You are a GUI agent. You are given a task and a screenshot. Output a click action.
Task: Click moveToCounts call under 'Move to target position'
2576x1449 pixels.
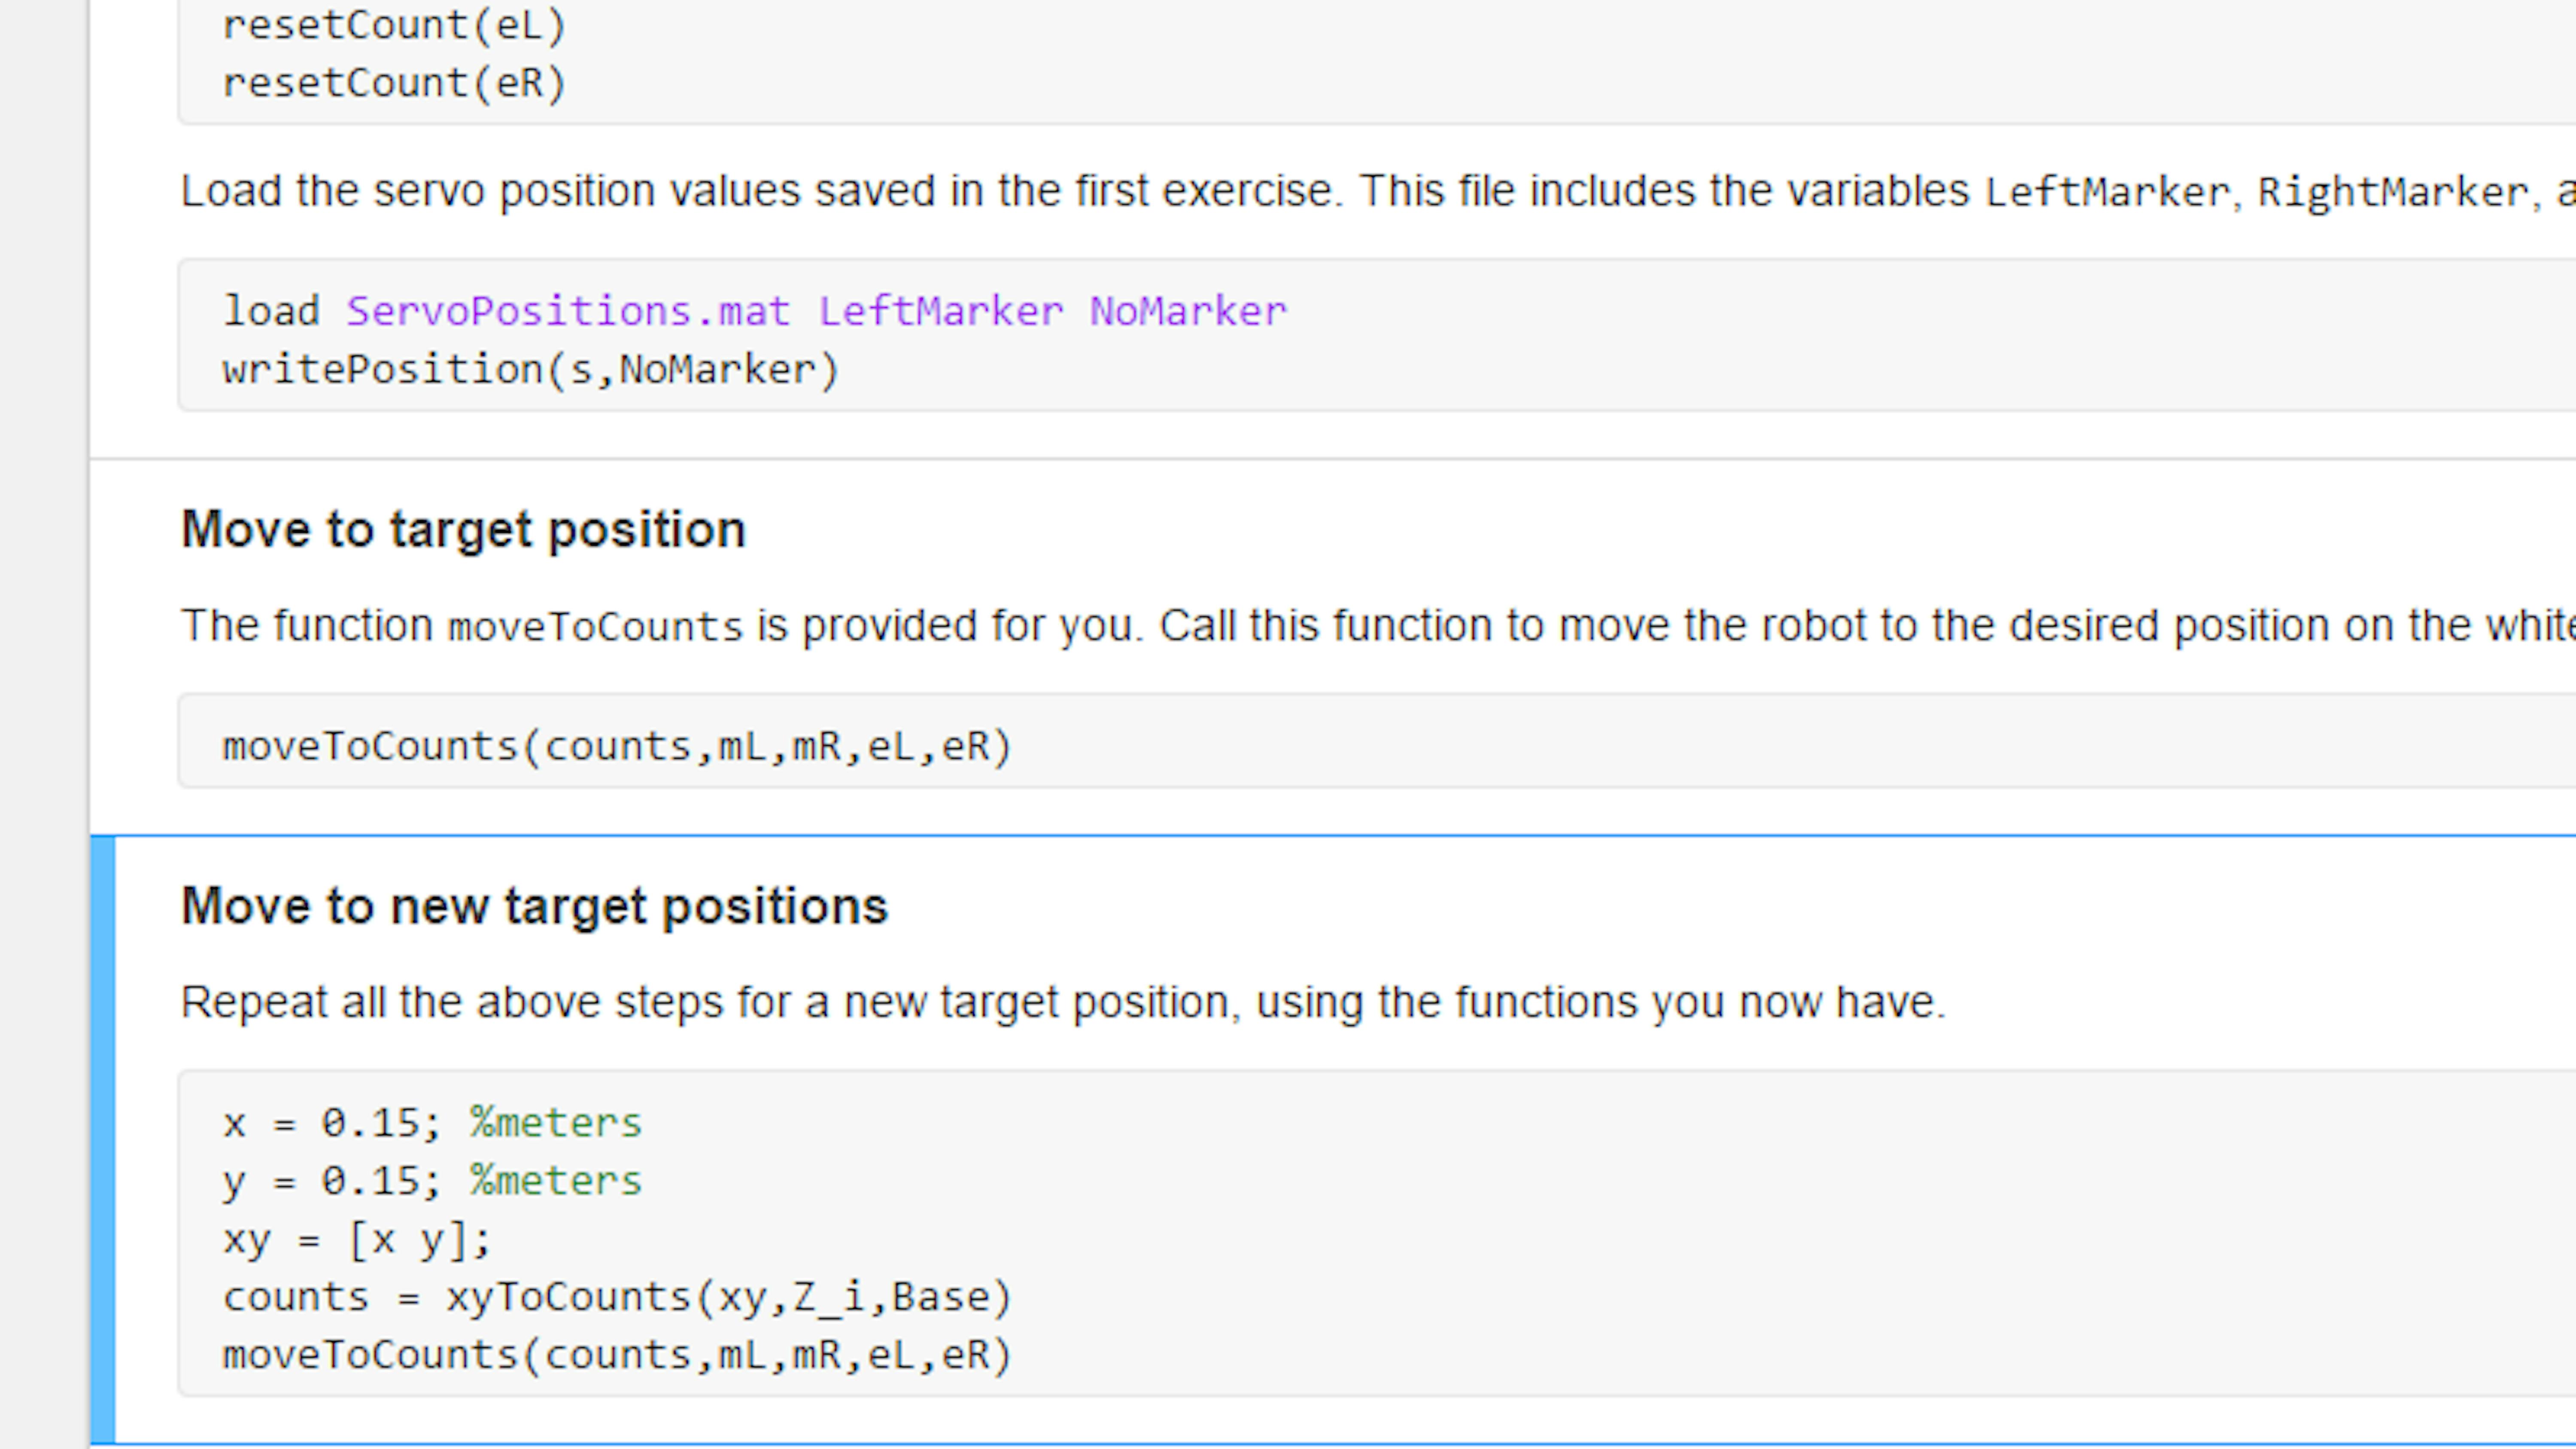617,747
